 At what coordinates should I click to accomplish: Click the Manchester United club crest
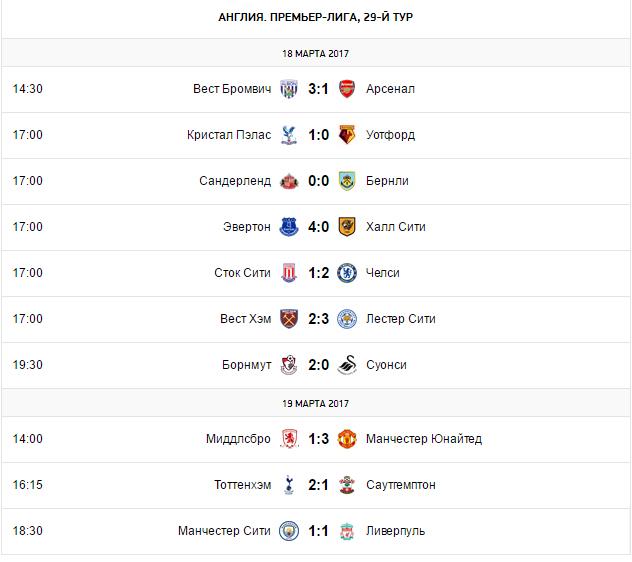(347, 439)
